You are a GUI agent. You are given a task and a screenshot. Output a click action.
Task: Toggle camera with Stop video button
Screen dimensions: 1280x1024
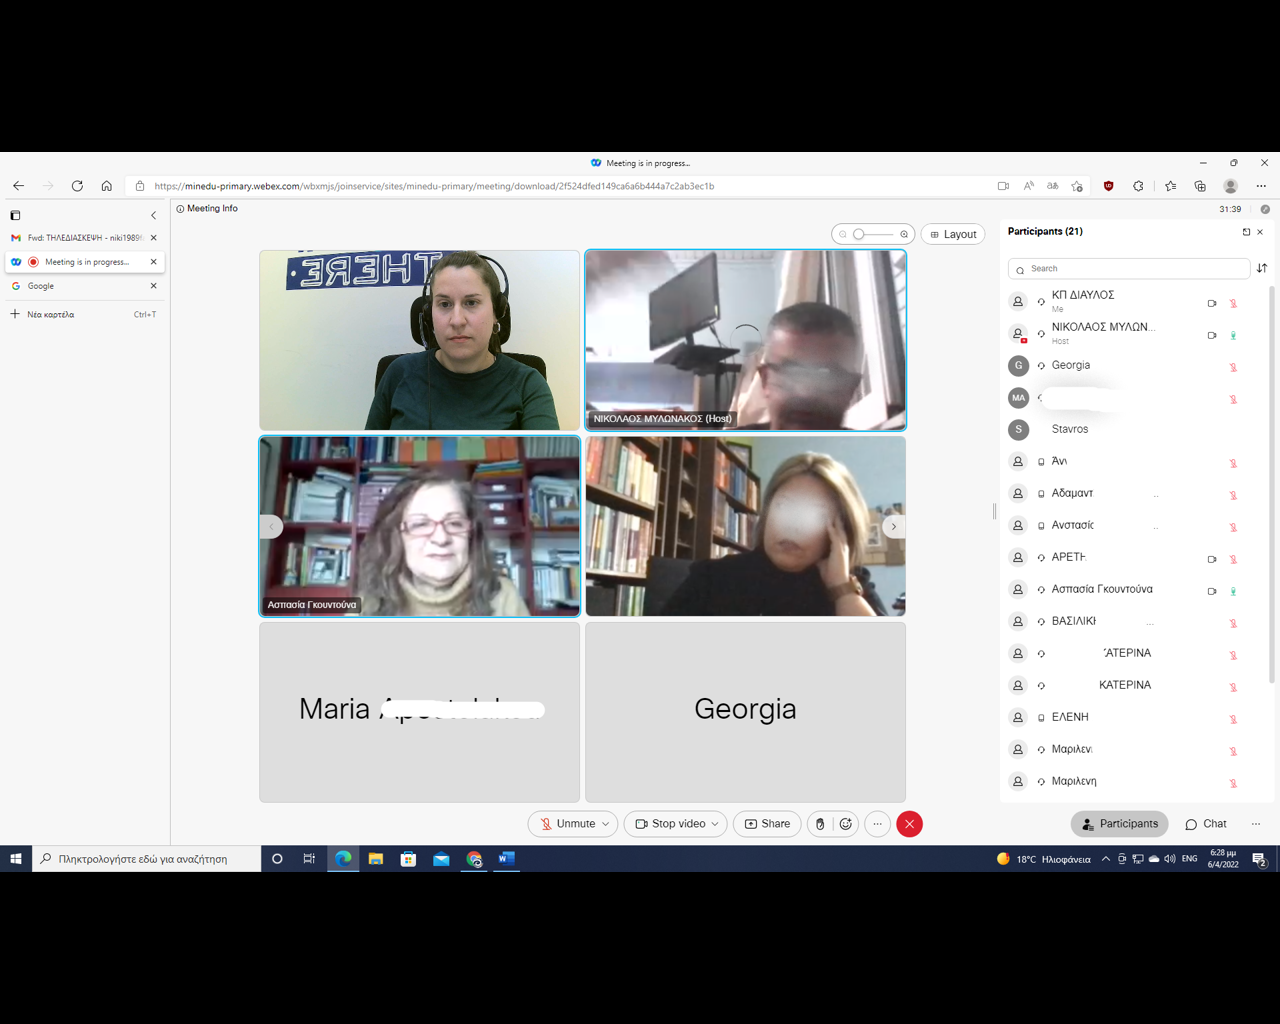click(x=670, y=824)
